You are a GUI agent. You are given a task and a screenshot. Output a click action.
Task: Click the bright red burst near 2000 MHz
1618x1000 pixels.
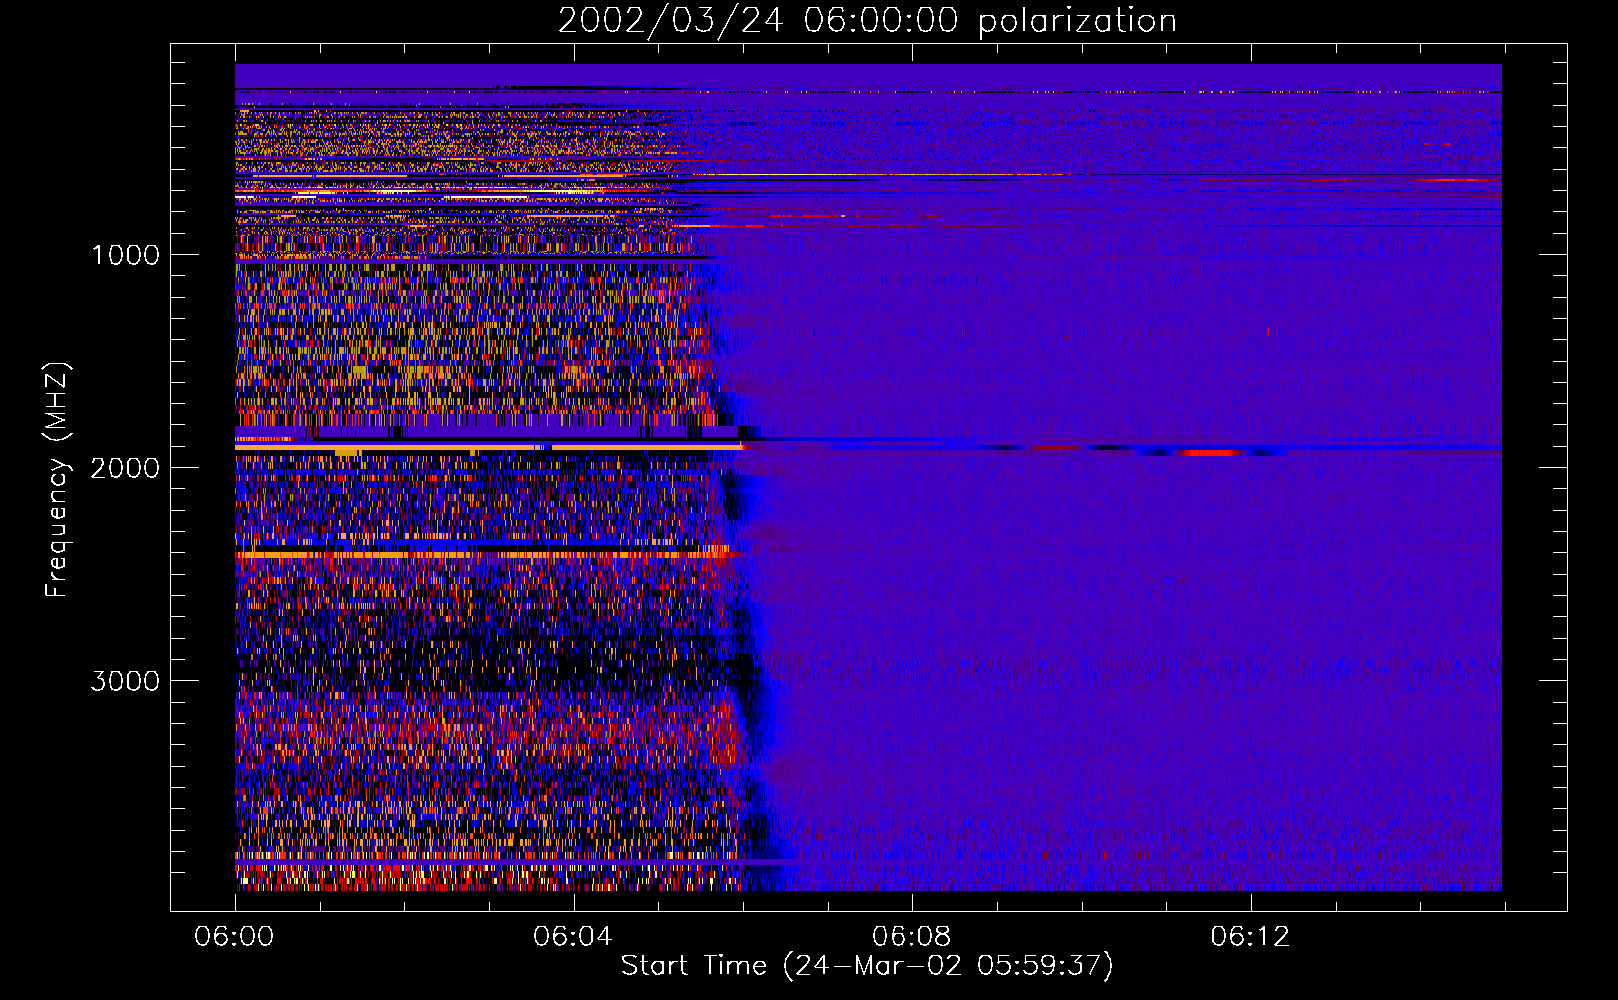(1211, 453)
